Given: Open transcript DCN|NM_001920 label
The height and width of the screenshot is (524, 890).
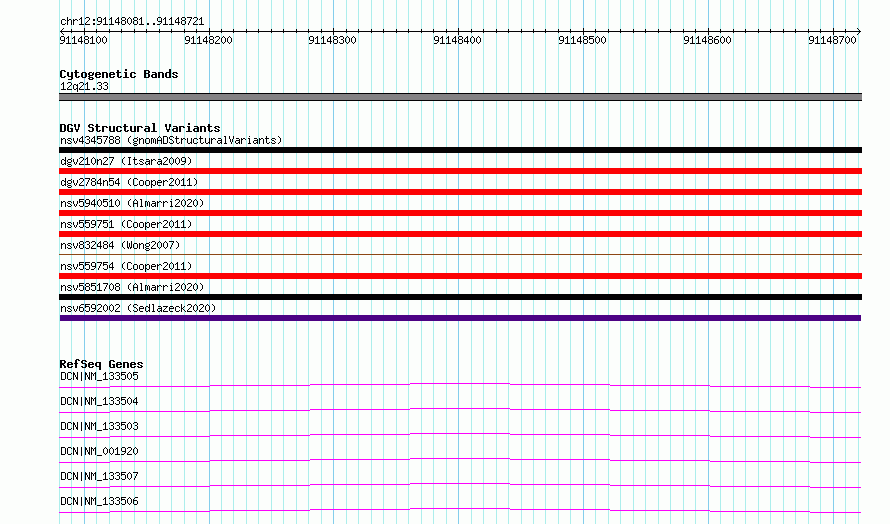Looking at the screenshot, I should tap(99, 451).
